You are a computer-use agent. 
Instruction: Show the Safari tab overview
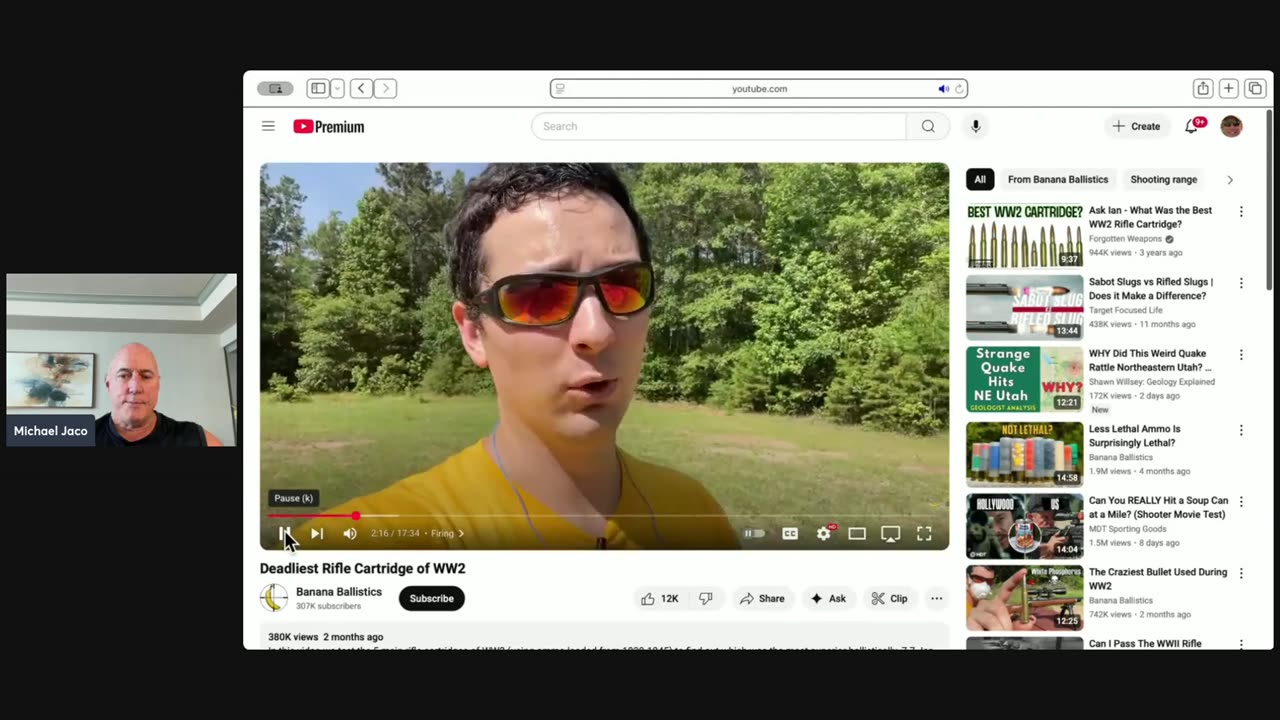coord(1255,89)
